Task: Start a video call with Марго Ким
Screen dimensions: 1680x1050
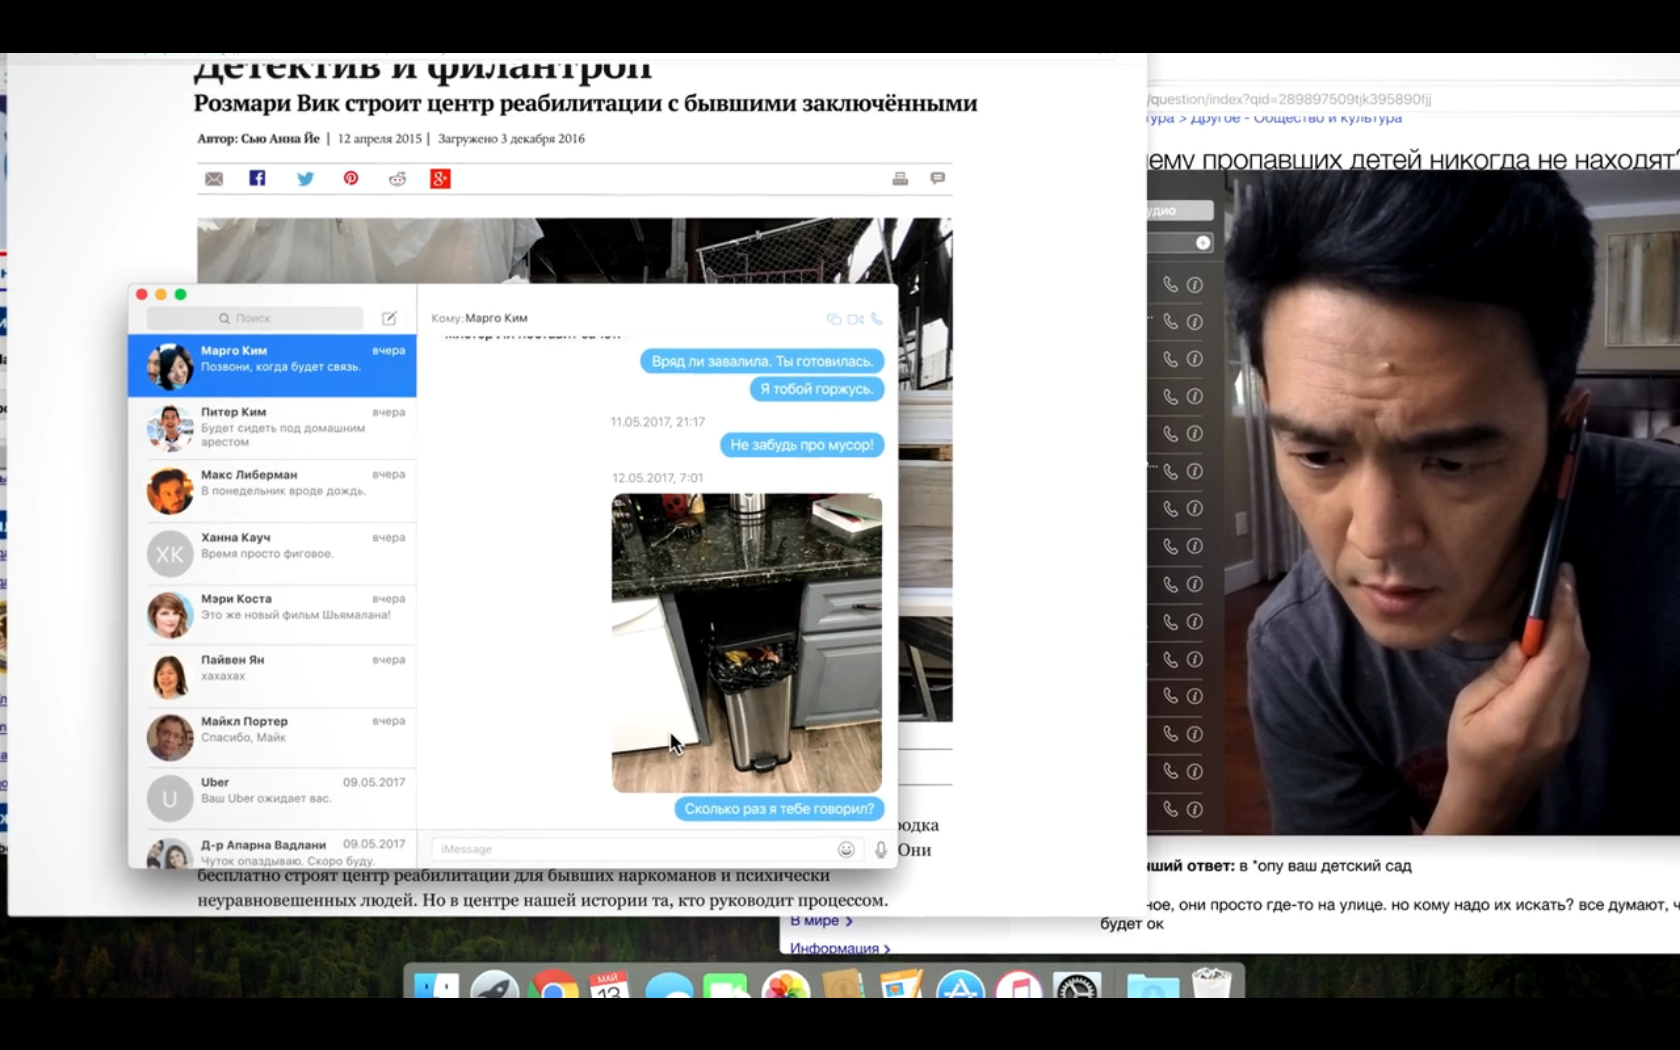Action: 855,319
